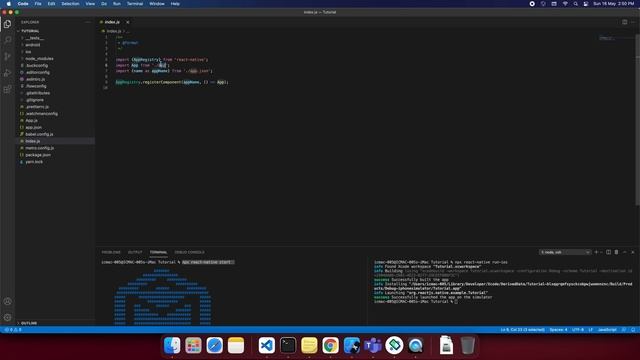Open yarn.lock file
Screen dimensions: 640x360
point(34,162)
